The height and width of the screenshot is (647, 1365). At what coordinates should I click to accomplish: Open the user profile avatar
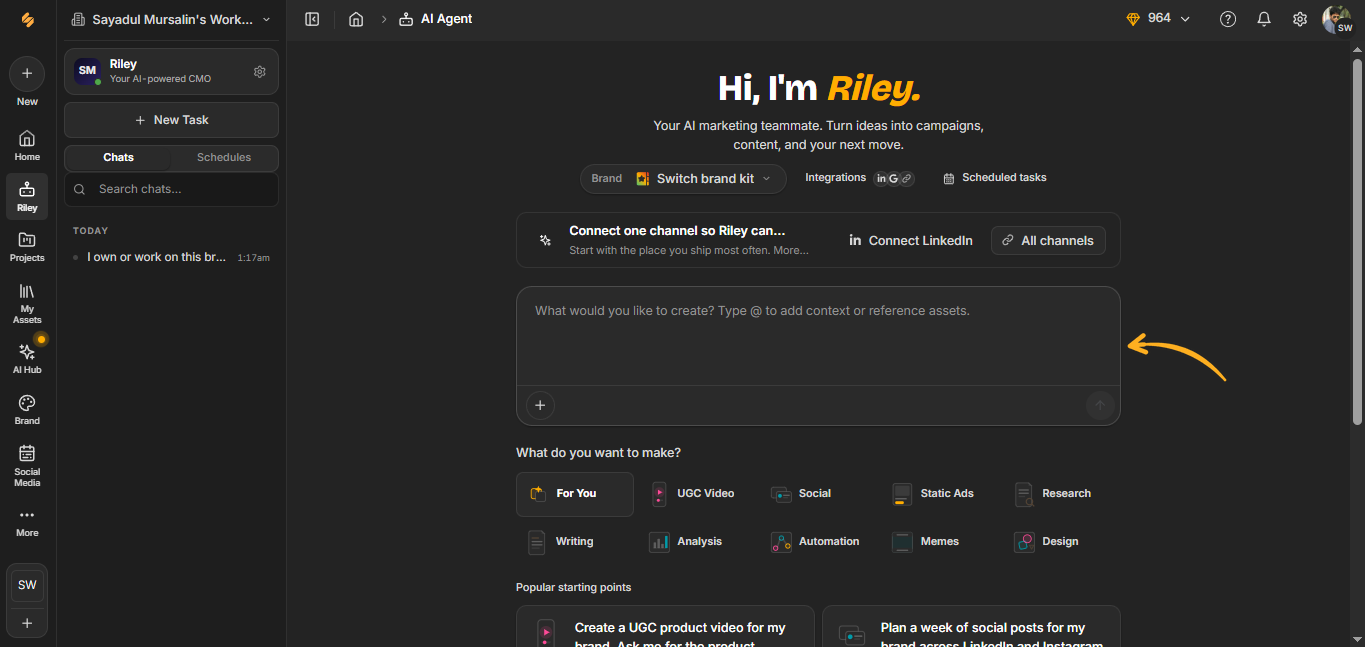[1337, 19]
